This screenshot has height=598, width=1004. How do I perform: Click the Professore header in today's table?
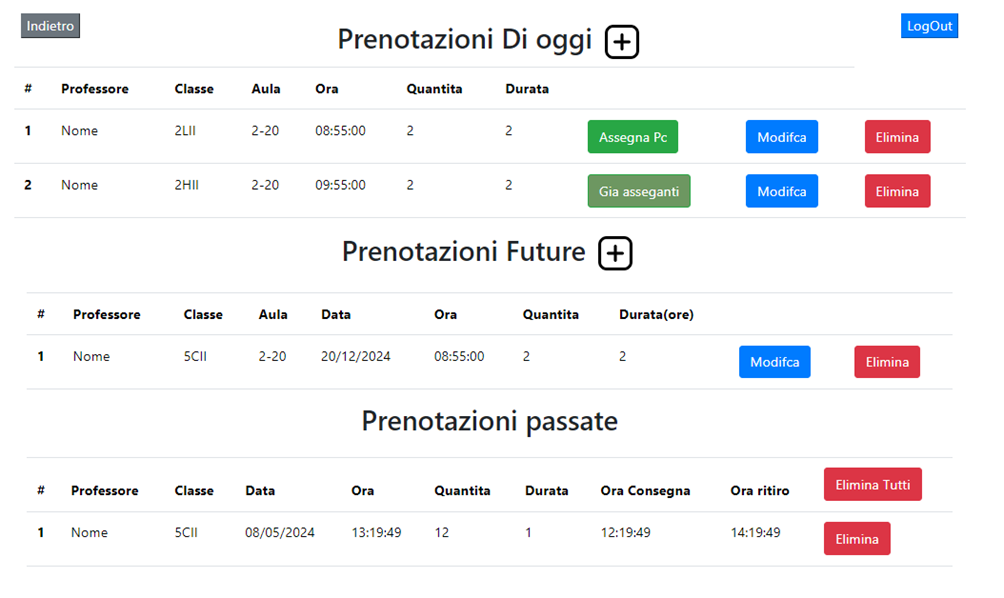pos(94,89)
